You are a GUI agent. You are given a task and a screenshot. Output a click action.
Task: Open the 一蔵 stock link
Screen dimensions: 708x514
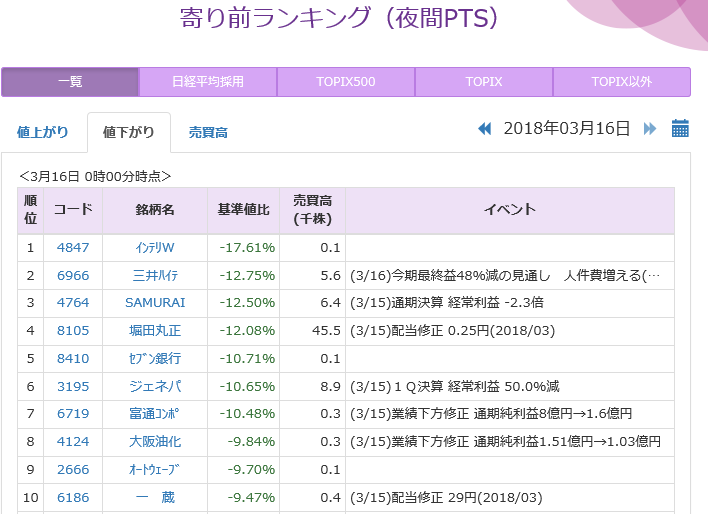[x=155, y=498]
